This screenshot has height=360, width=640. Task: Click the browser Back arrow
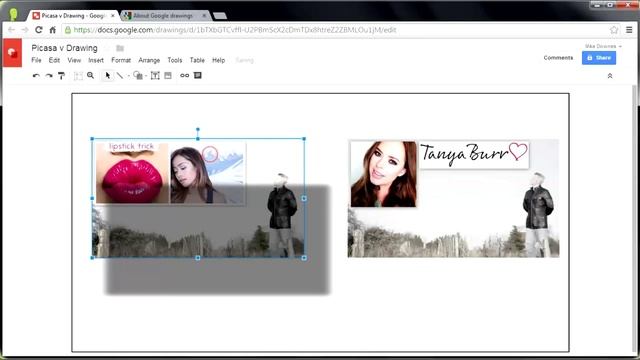point(11,30)
